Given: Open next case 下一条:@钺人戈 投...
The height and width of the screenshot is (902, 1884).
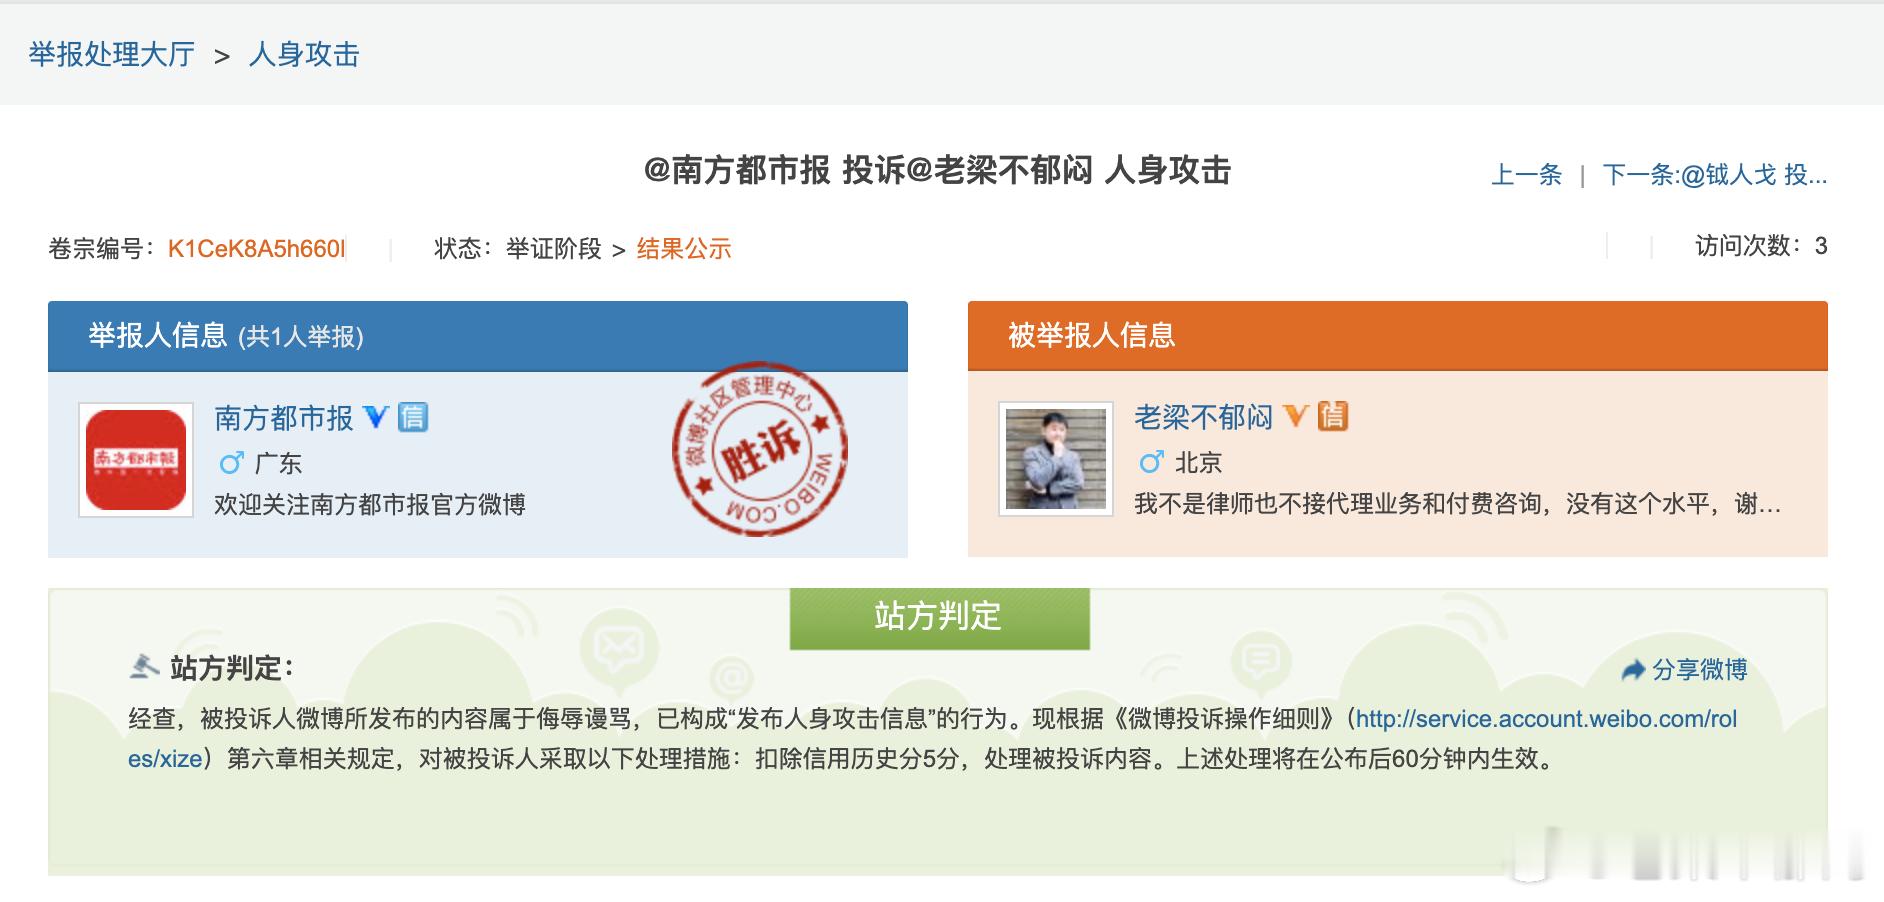Looking at the screenshot, I should click(x=1714, y=175).
